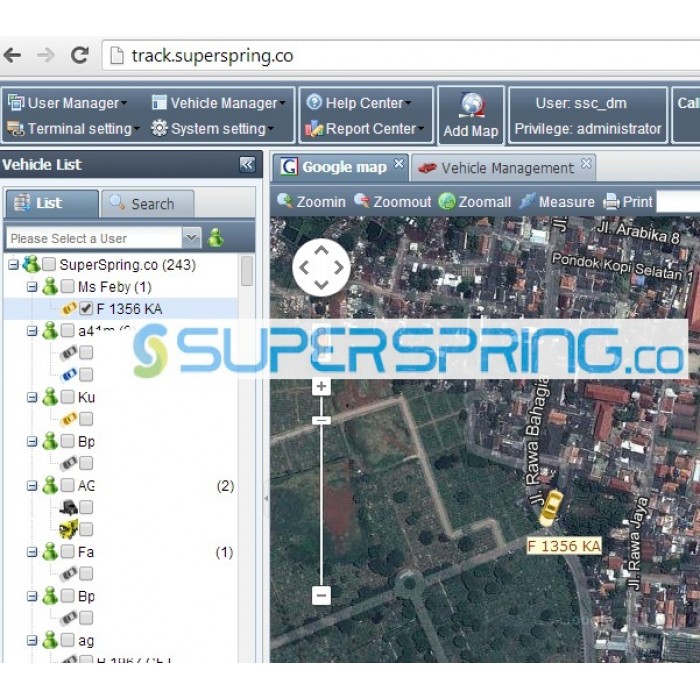Collapse the Vehicle List panel
Viewport: 700px width, 700px height.
[x=247, y=165]
